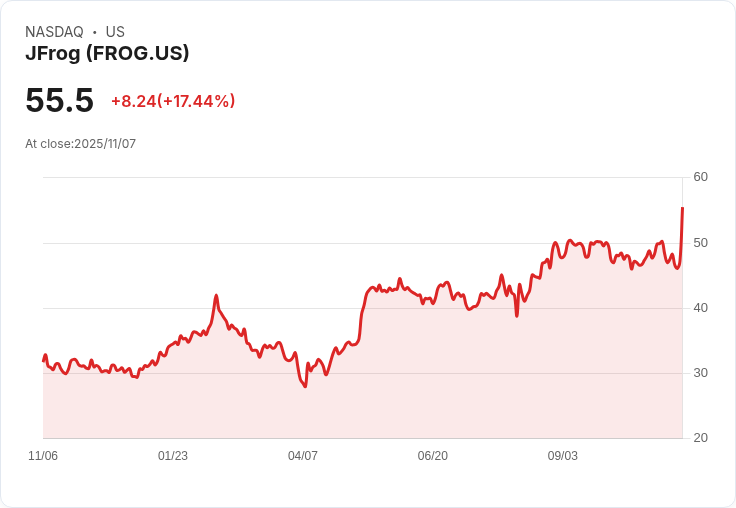Click the 55.5 current price
Image resolution: width=736 pixels, height=508 pixels.
(59, 100)
